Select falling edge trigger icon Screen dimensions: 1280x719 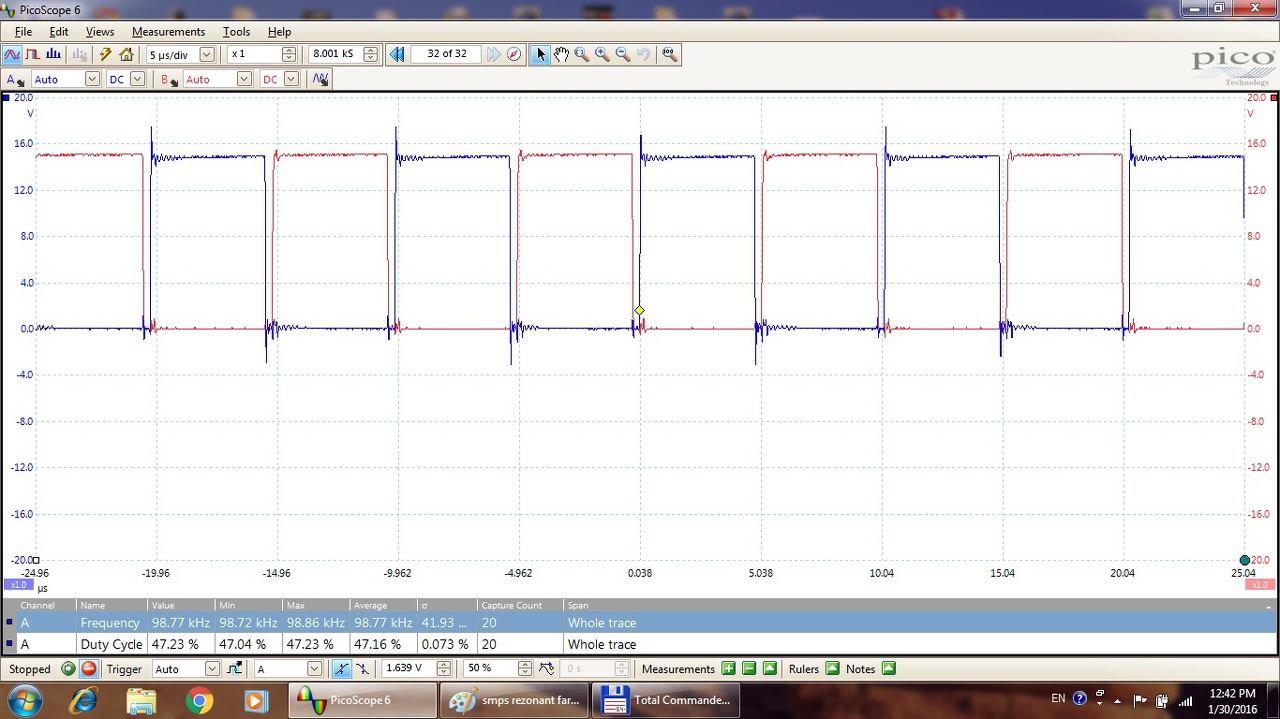coord(362,669)
